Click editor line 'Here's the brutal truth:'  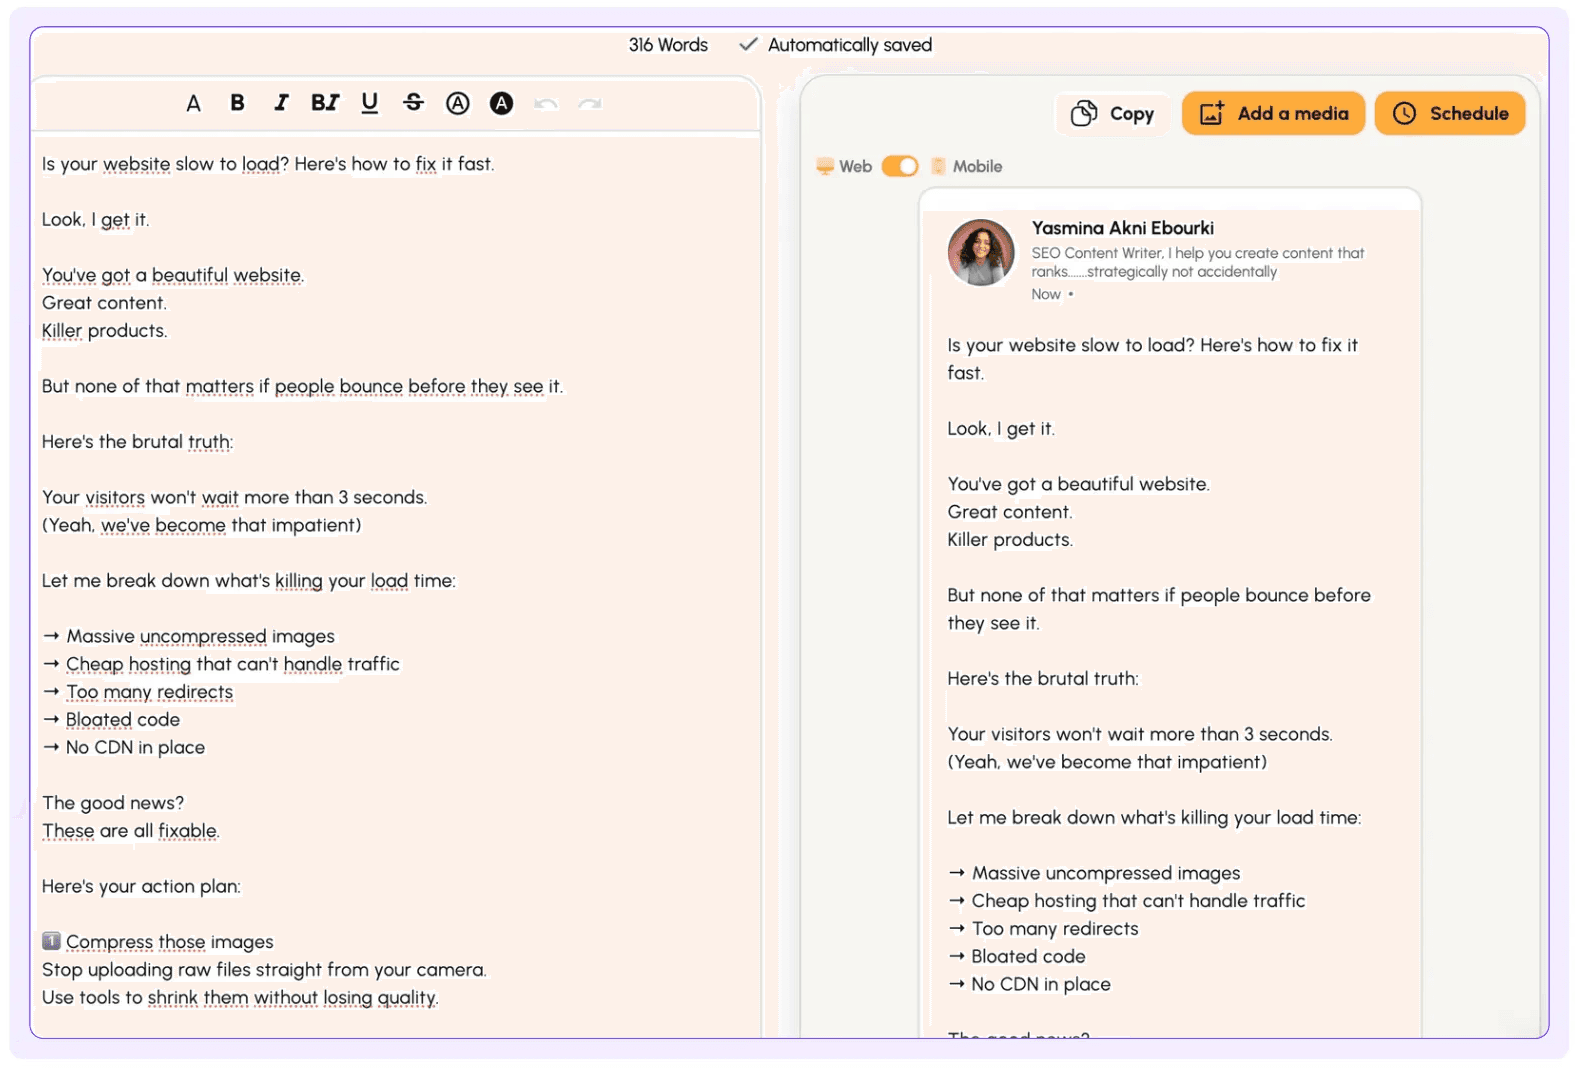pos(137,442)
